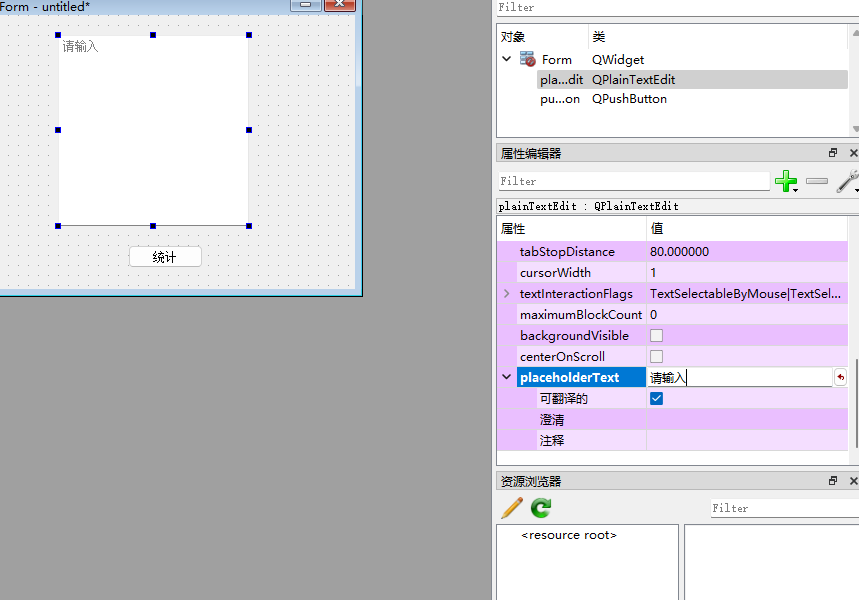Select the cursorWidth property
859x600 pixels.
point(555,272)
